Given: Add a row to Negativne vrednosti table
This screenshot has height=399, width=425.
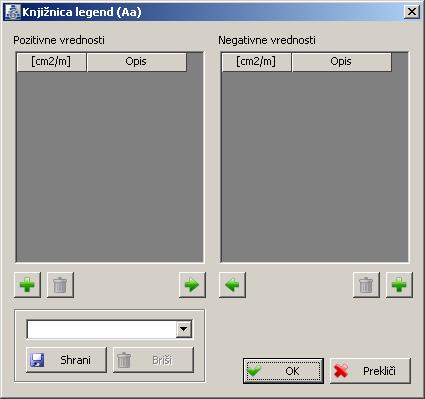Looking at the screenshot, I should (399, 285).
